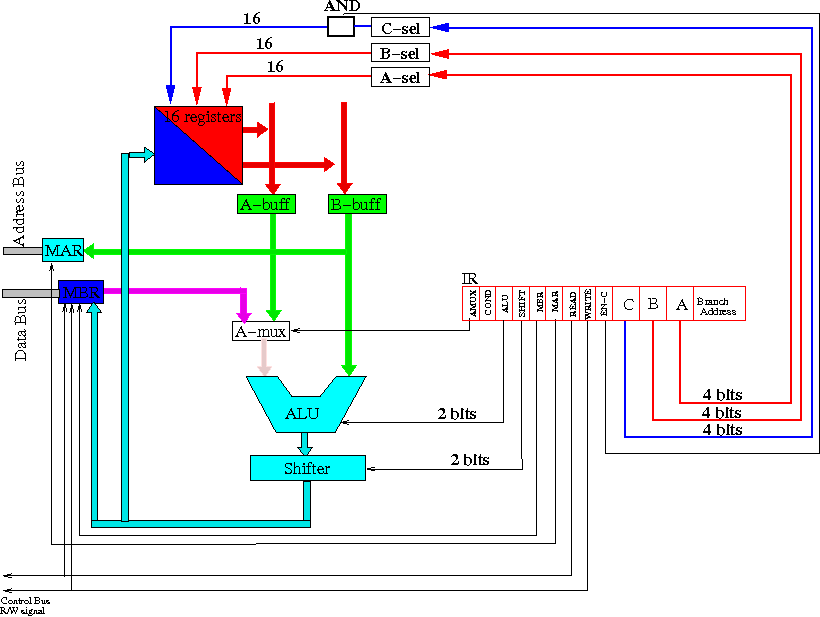The width and height of the screenshot is (820, 617).
Task: Select the A-mux box
Action: pyautogui.click(x=260, y=330)
